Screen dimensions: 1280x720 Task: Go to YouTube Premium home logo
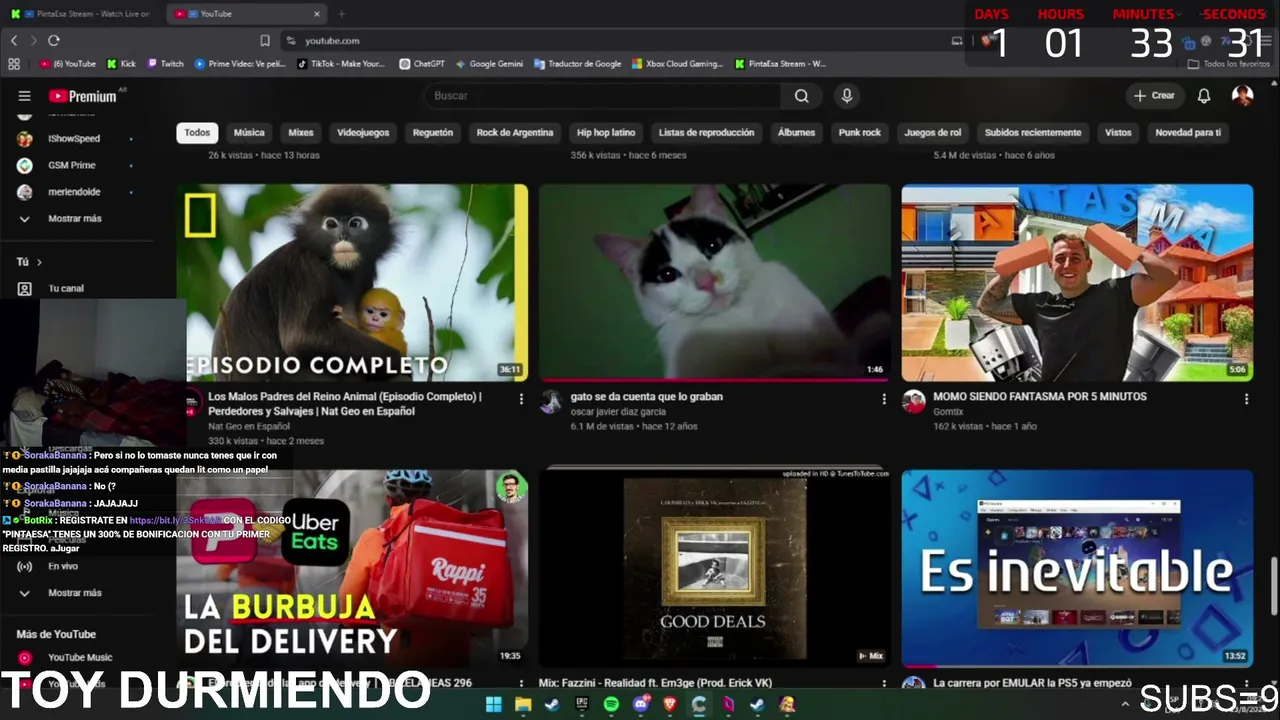pyautogui.click(x=82, y=96)
